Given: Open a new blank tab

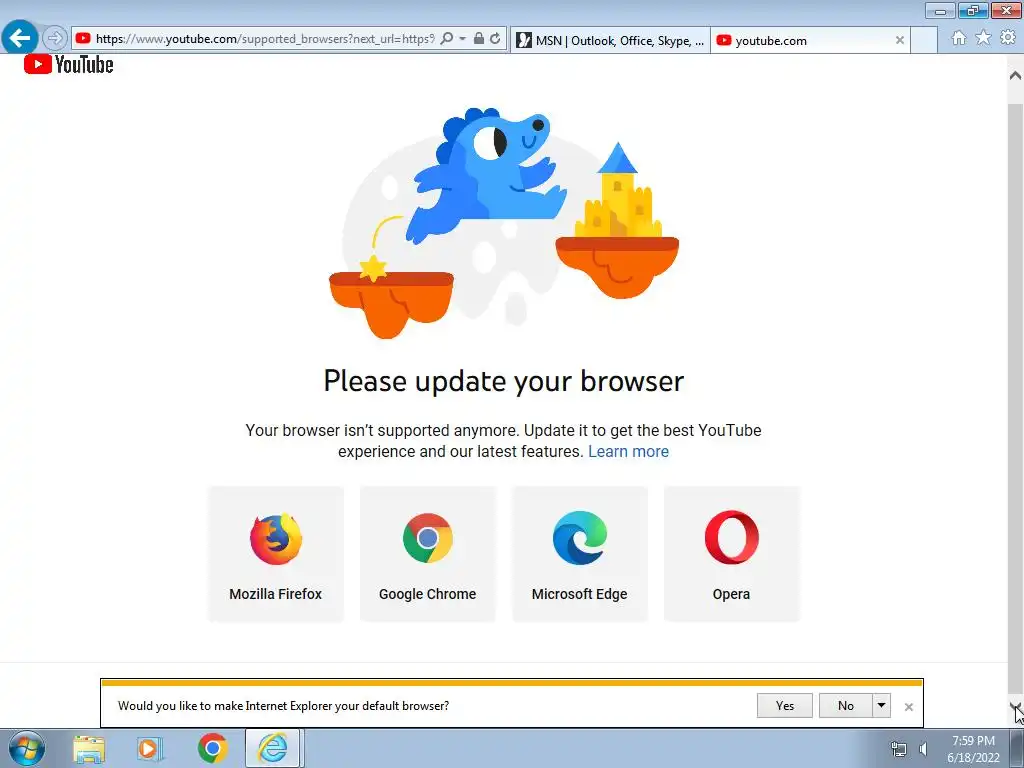Looking at the screenshot, I should (923, 40).
